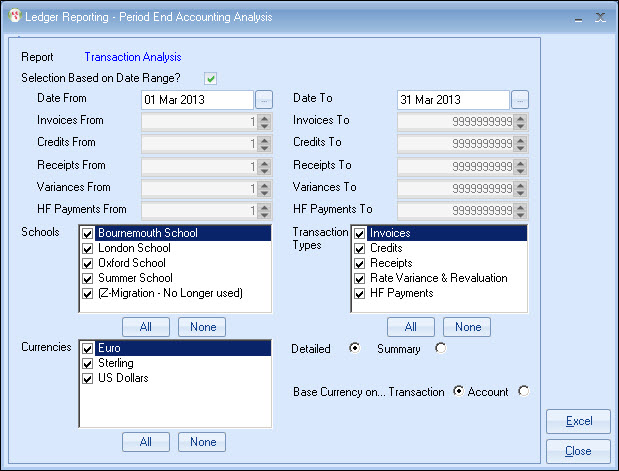Click None under the Currencies list
The width and height of the screenshot is (619, 471).
pyautogui.click(x=202, y=442)
